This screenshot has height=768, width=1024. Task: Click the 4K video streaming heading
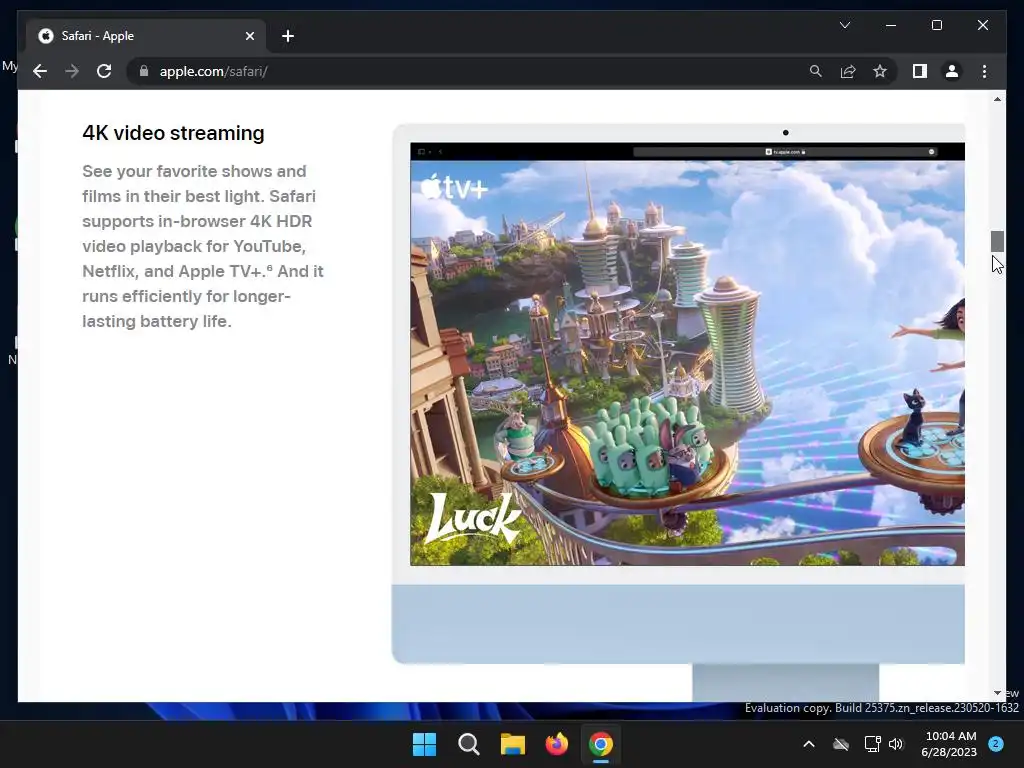(173, 133)
